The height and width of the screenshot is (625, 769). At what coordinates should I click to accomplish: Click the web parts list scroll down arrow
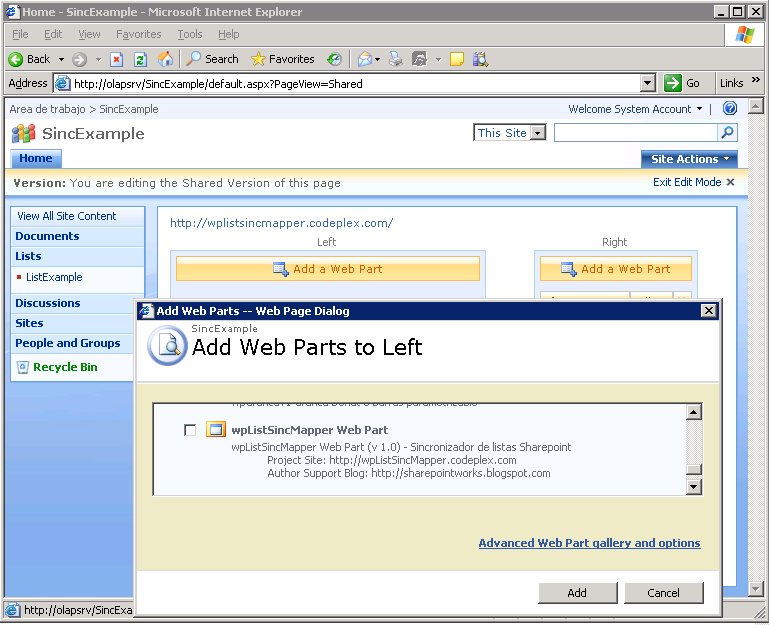click(693, 487)
